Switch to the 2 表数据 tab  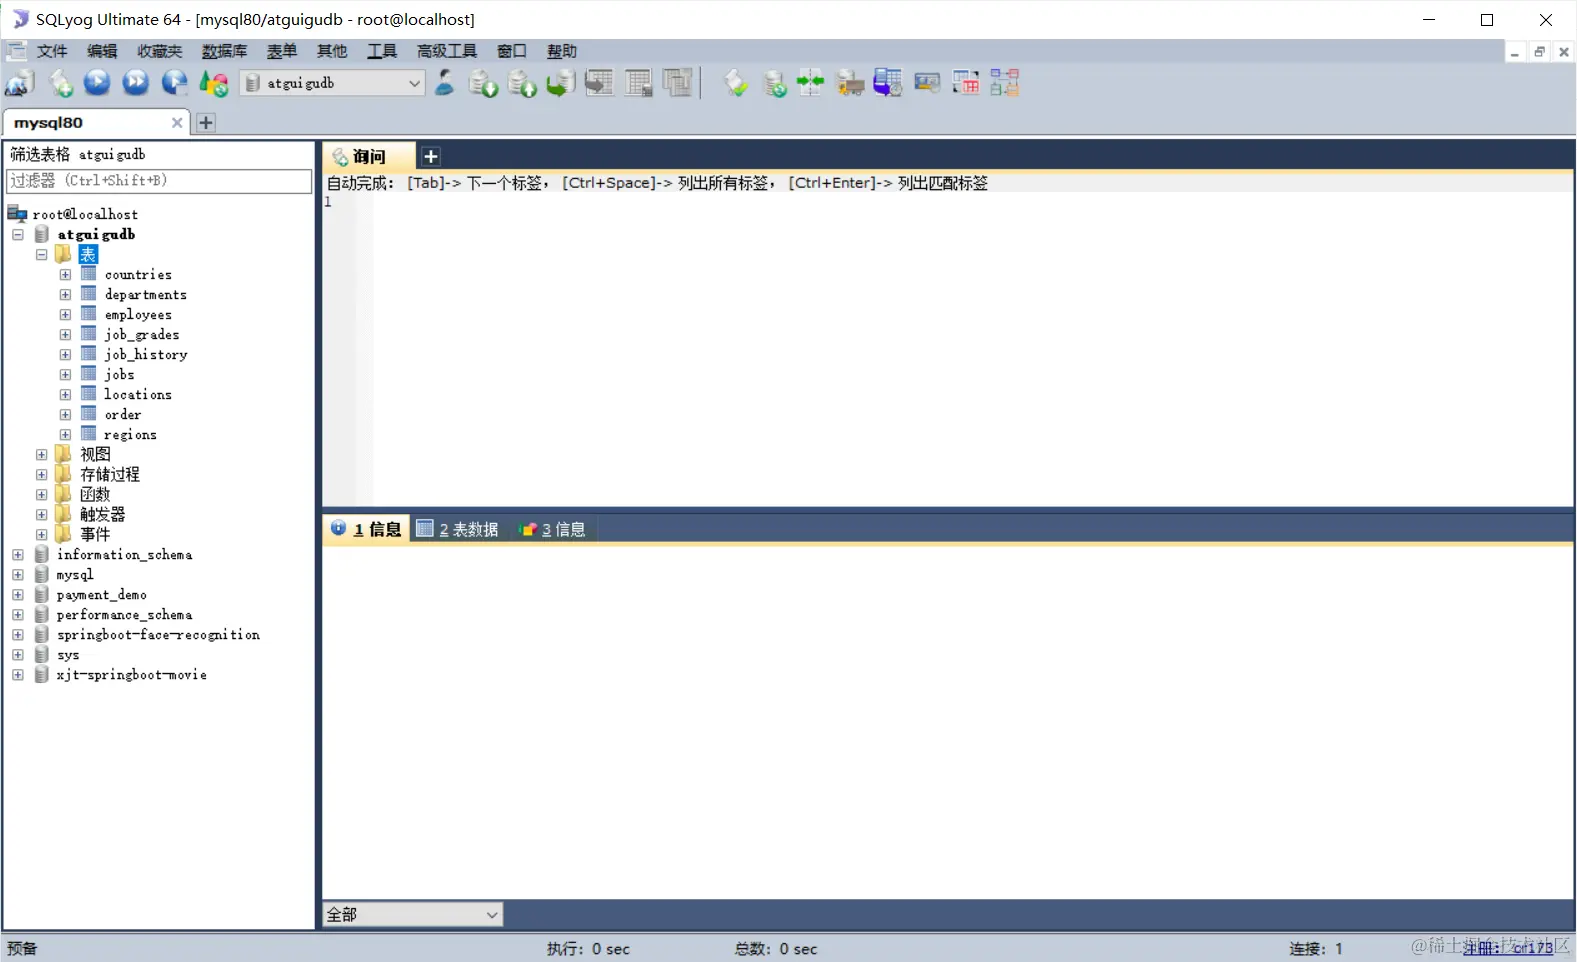click(x=458, y=529)
